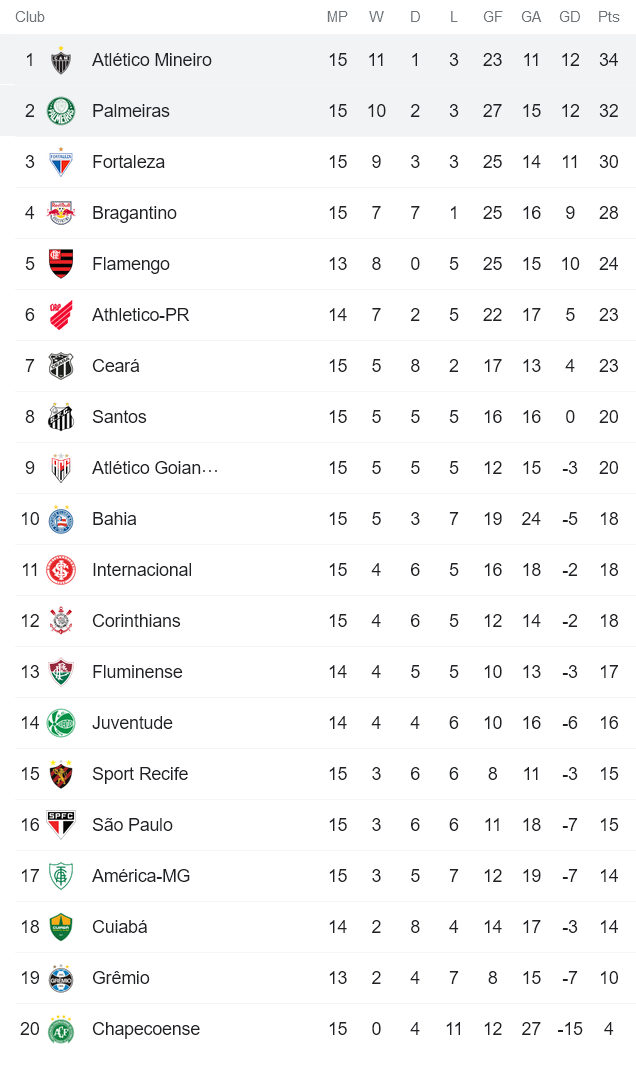Sort the table by Pts column

pos(608,17)
